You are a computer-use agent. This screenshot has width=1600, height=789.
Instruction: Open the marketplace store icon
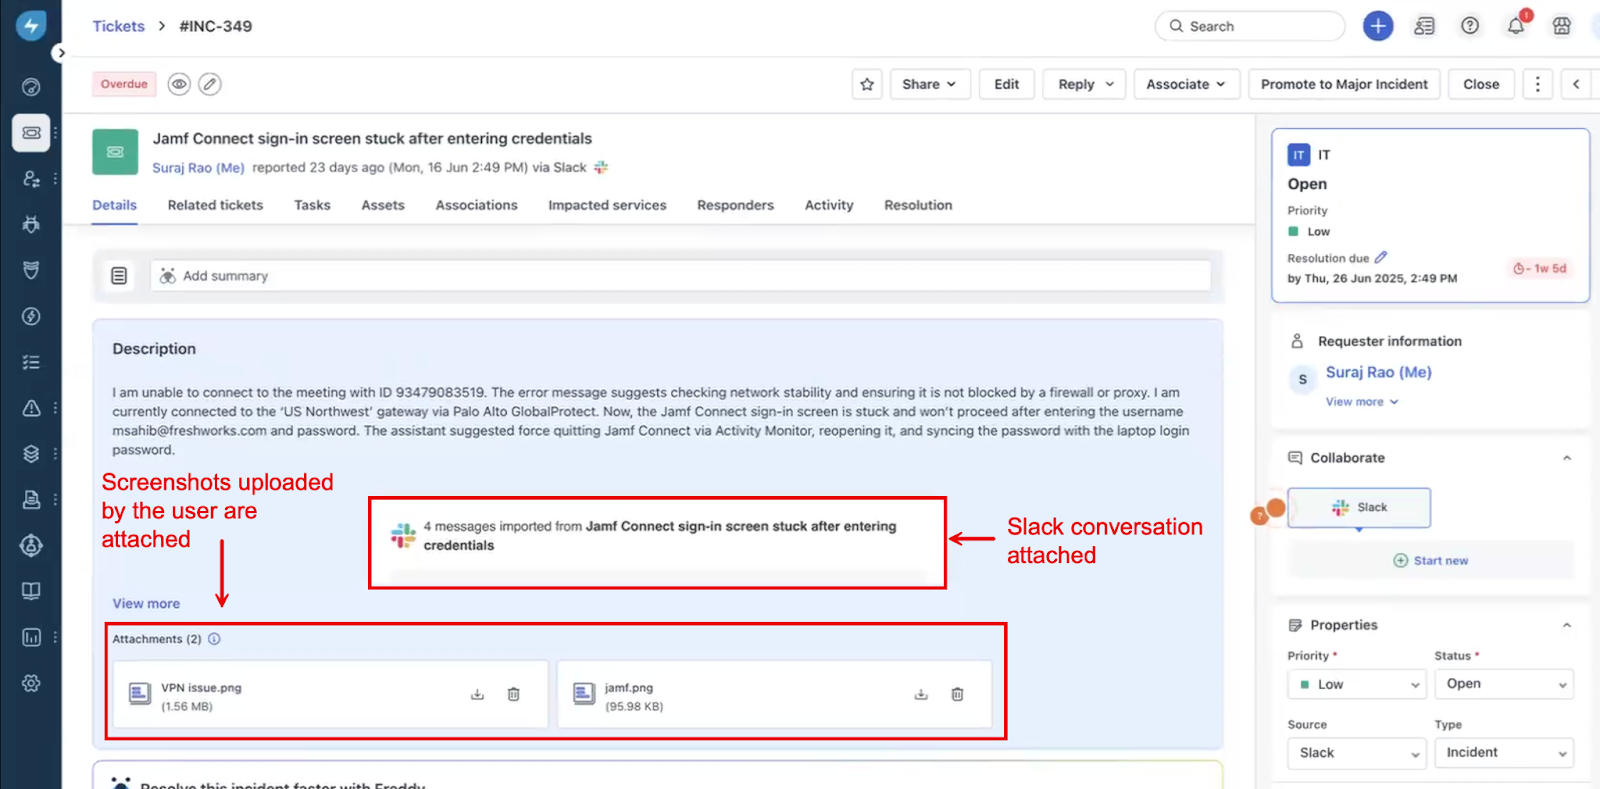pyautogui.click(x=1562, y=26)
